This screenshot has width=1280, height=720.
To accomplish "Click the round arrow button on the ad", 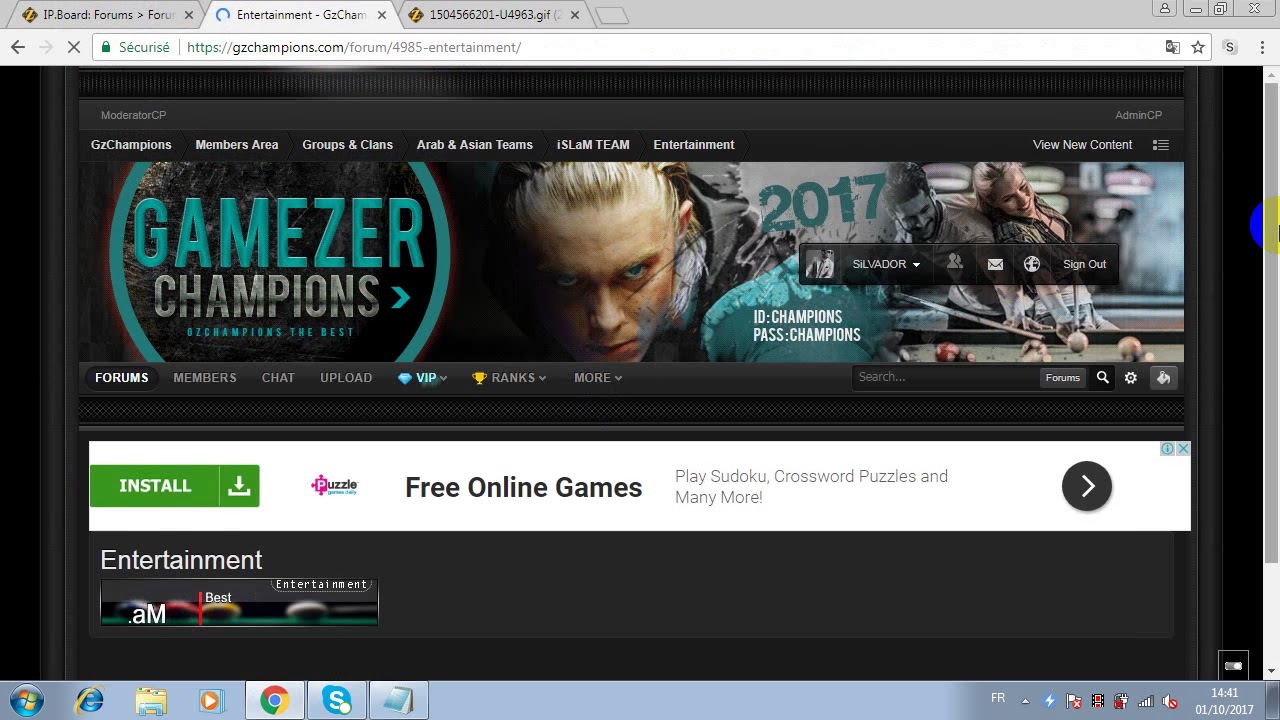I will coord(1087,486).
